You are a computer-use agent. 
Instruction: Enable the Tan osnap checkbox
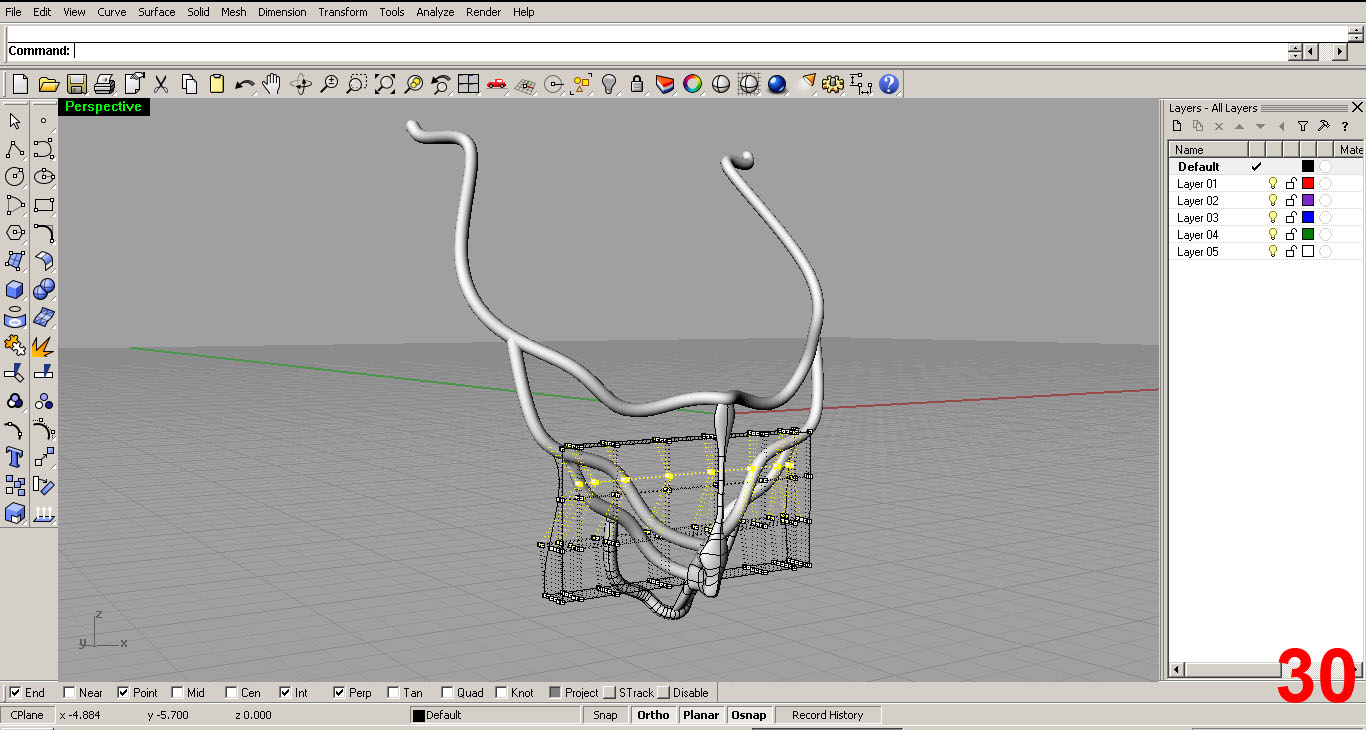(x=393, y=692)
